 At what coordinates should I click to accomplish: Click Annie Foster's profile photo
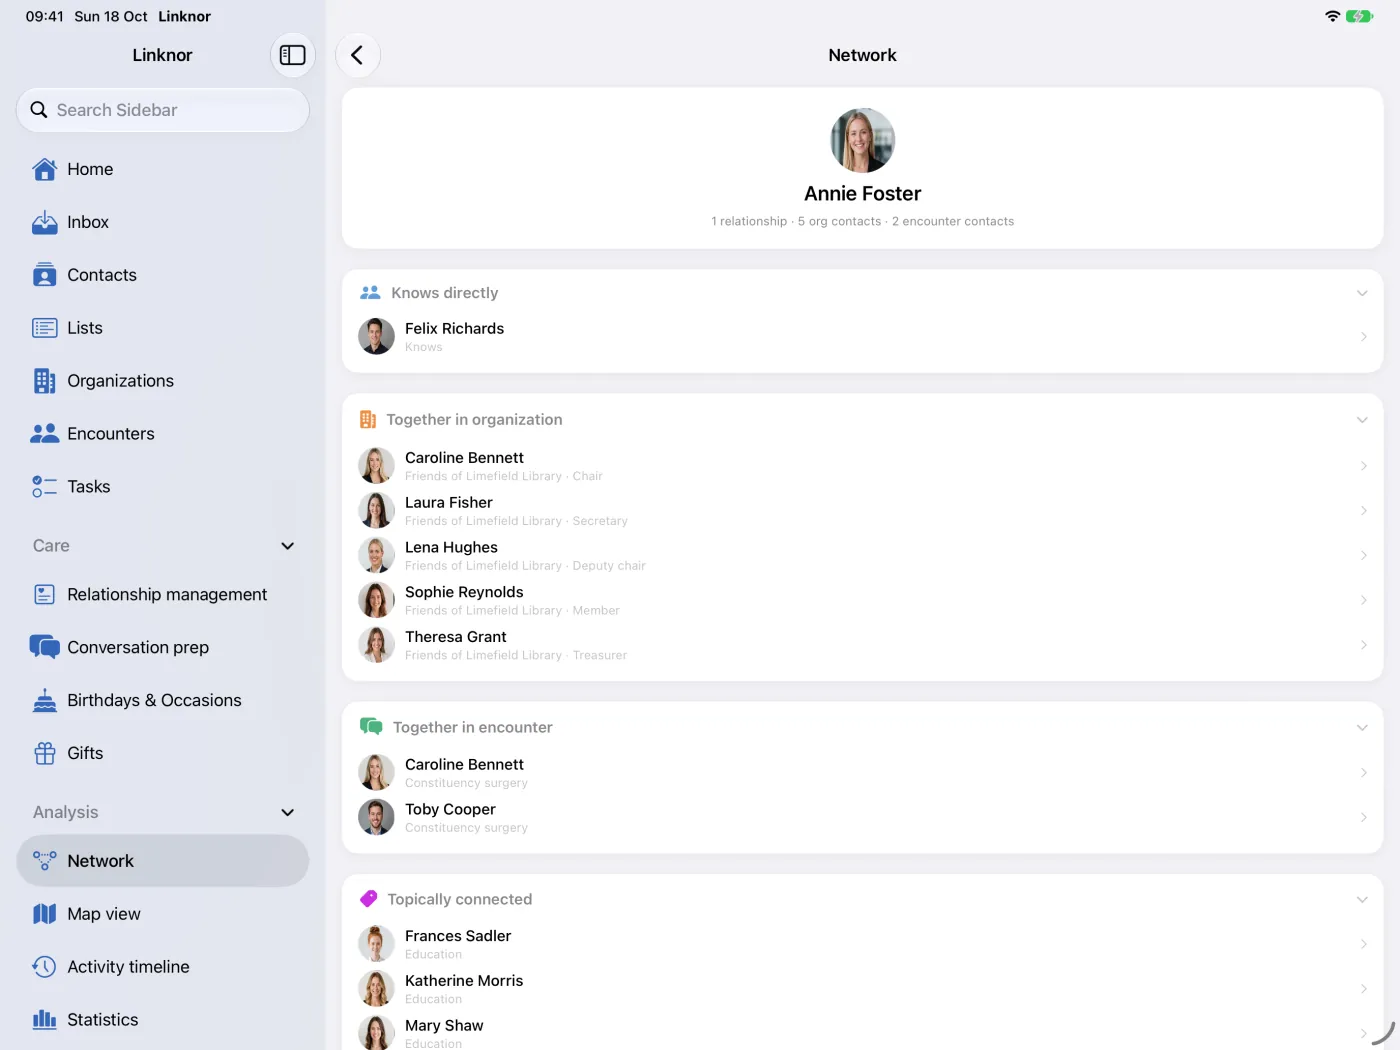[863, 140]
